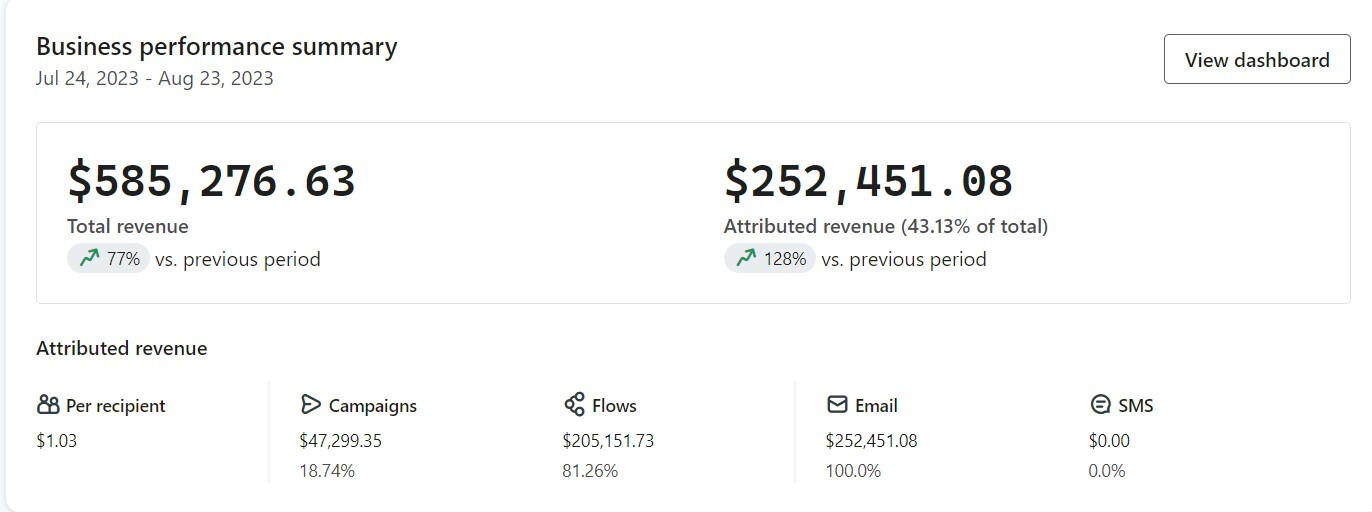Screen dimensions: 1372x512
Task: Click the Flows branching icon
Action: point(574,405)
